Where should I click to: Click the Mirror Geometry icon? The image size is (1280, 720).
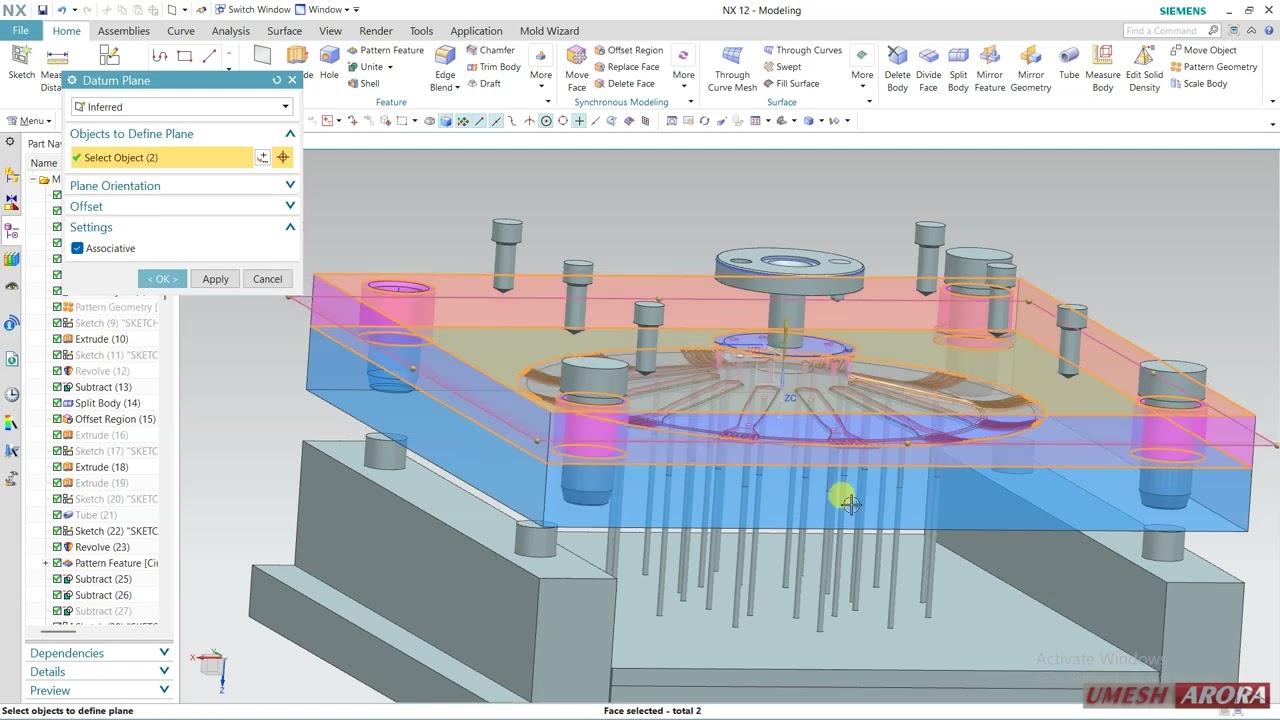click(1030, 57)
